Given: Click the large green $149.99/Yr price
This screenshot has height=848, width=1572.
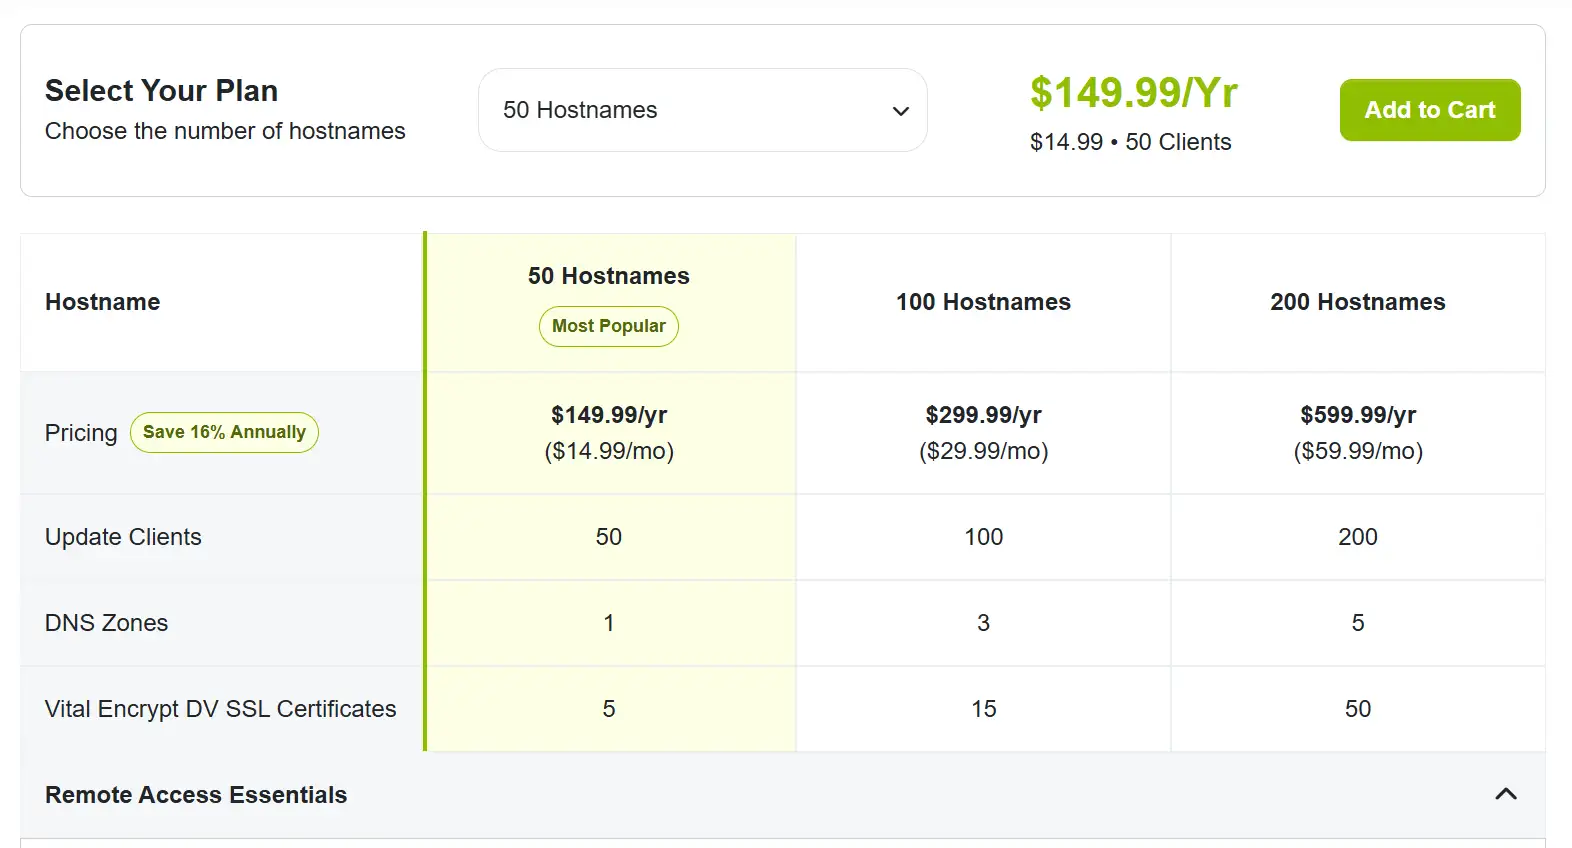Looking at the screenshot, I should (x=1133, y=92).
